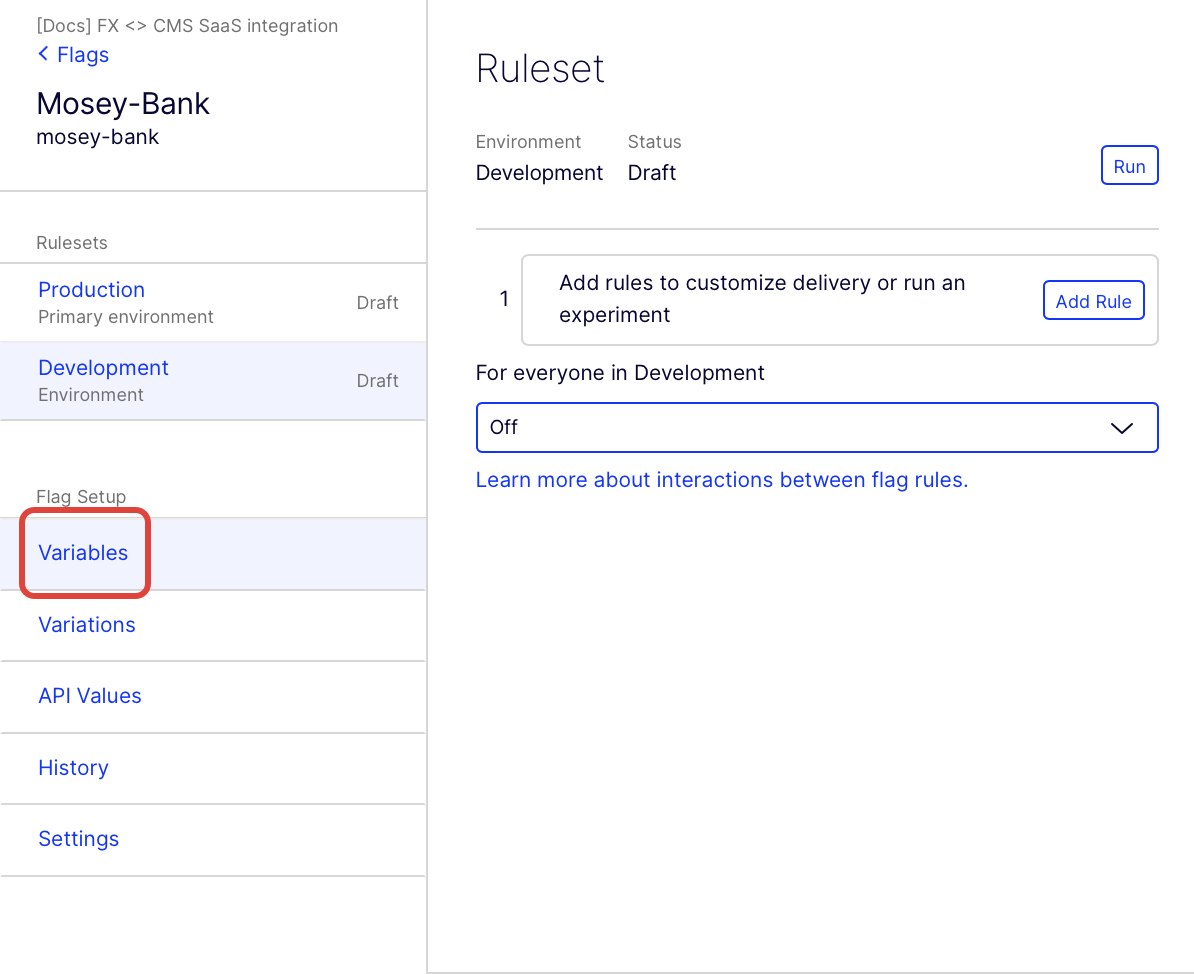Screen dimensions: 1194x974
Task: Click the For everyone in Development label
Action: click(x=620, y=372)
